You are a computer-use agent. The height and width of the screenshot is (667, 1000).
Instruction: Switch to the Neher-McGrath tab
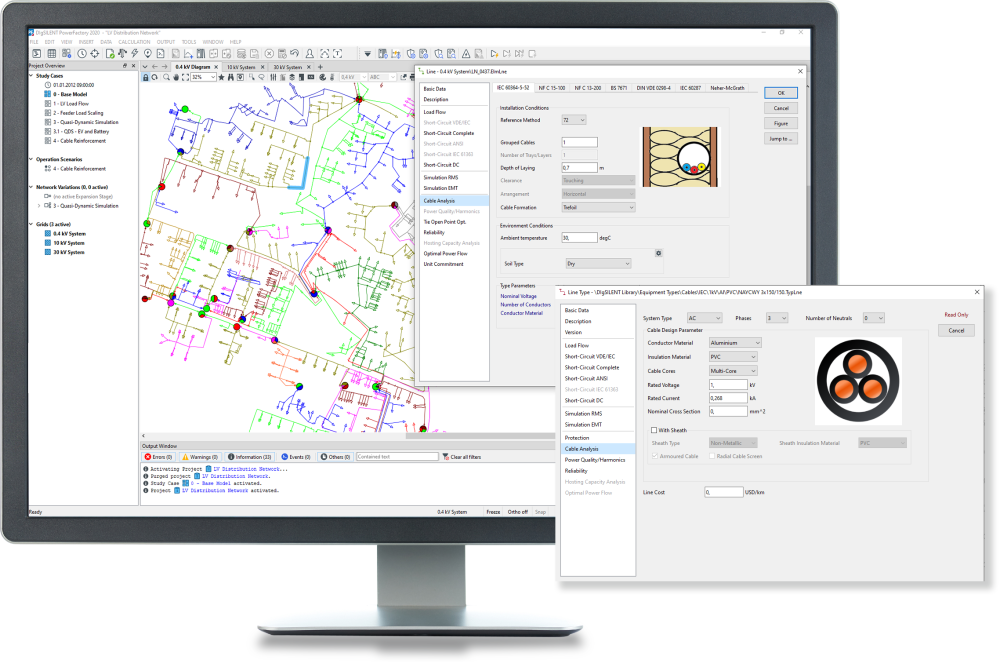point(727,88)
